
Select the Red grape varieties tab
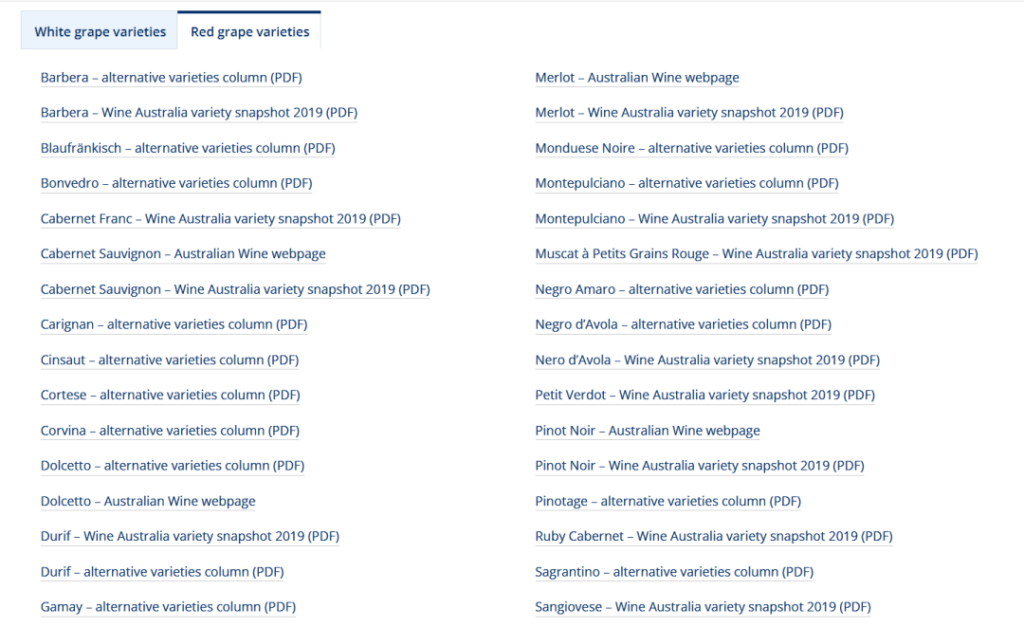coord(249,31)
